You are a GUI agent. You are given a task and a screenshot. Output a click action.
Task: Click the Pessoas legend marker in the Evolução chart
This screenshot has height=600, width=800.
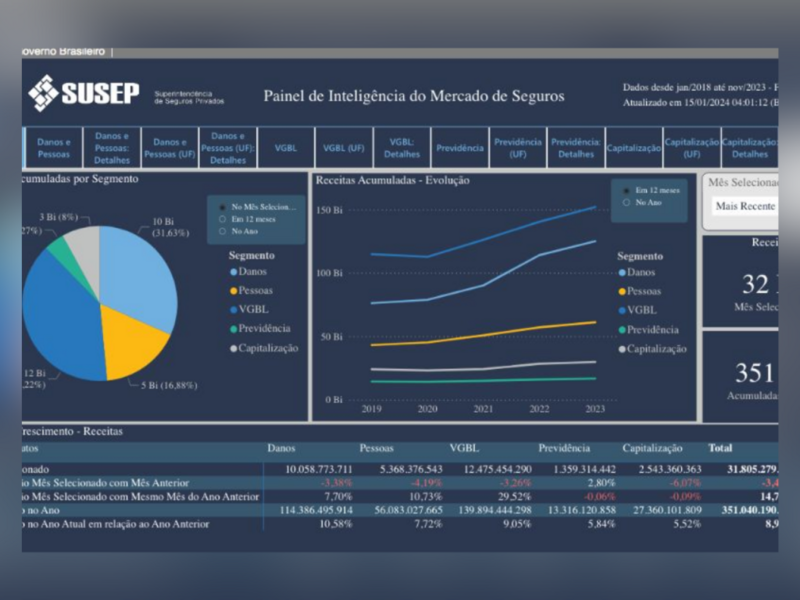pos(622,291)
